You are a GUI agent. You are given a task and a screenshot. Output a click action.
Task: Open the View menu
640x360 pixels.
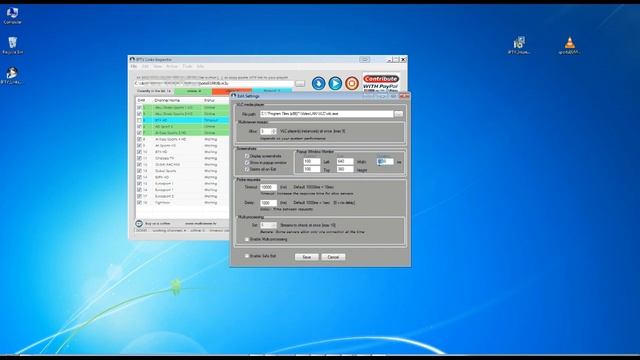click(158, 66)
